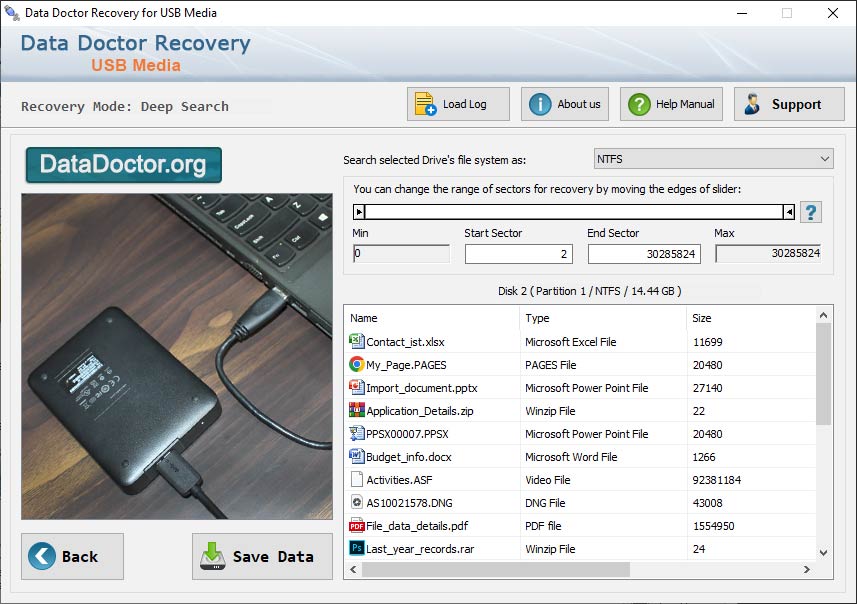This screenshot has width=857, height=604.
Task: Select the AS10021578.DNG file name
Action: [409, 503]
